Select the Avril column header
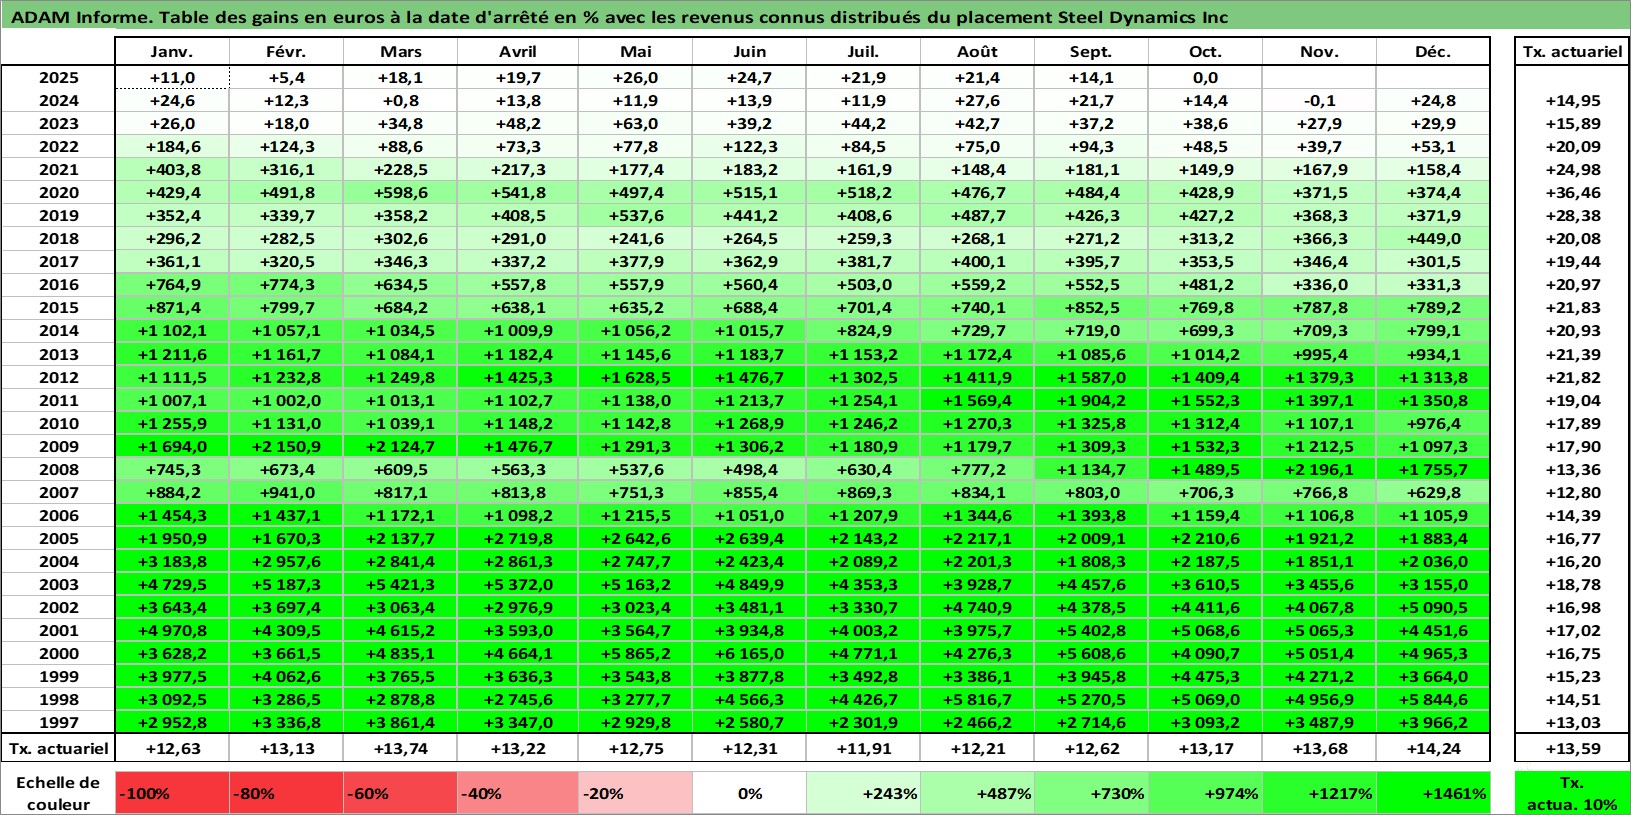This screenshot has width=1631, height=815. point(518,52)
